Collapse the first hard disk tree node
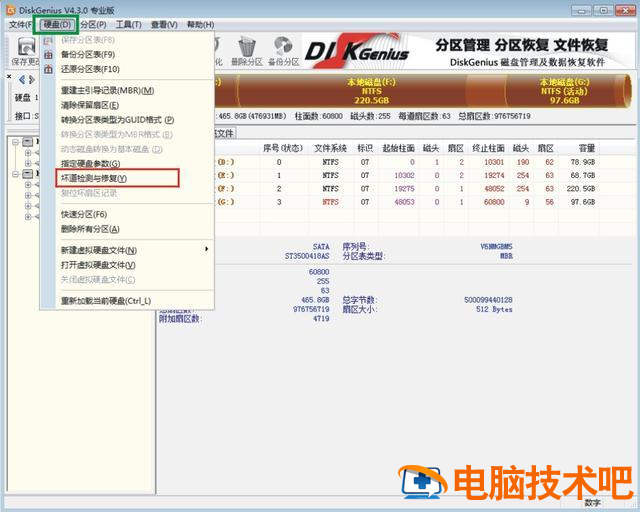640x512 pixels. tap(16, 142)
